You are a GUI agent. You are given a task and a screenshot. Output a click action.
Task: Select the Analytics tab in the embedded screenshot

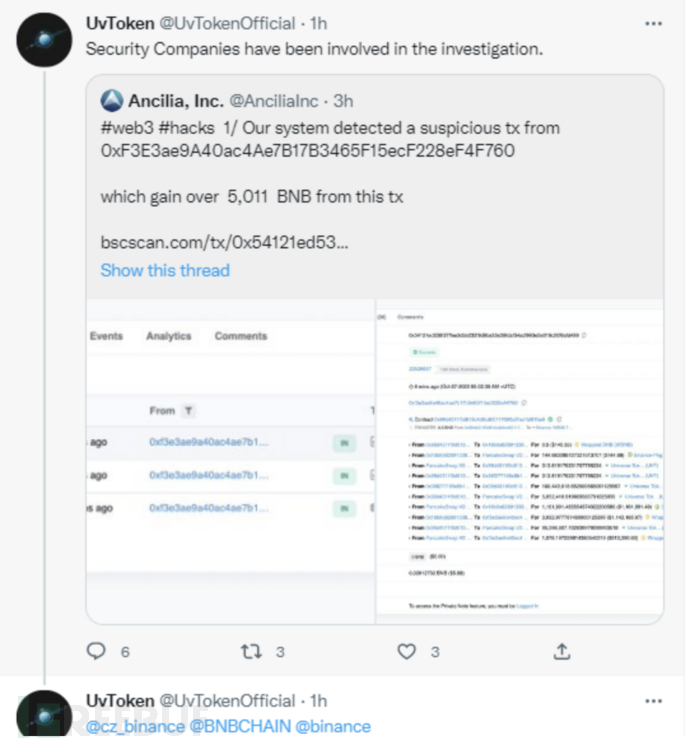(x=168, y=336)
